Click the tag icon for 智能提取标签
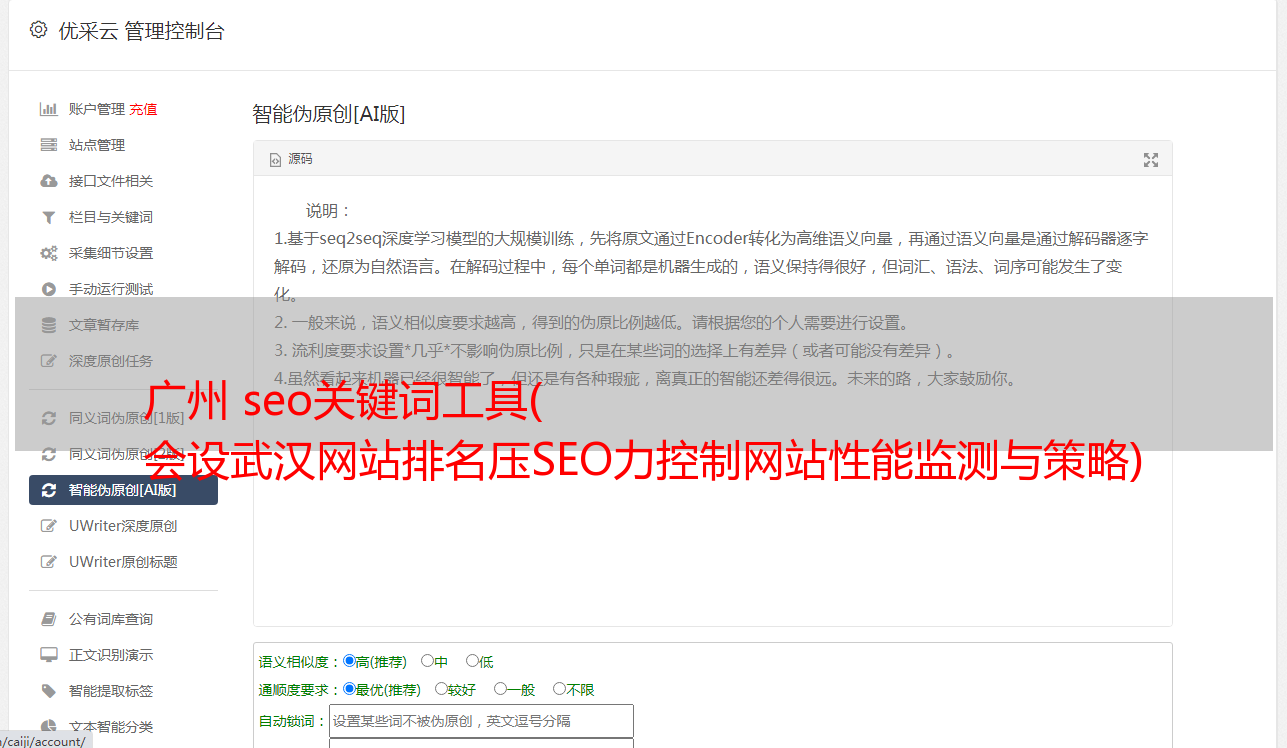The image size is (1287, 748). [48, 691]
